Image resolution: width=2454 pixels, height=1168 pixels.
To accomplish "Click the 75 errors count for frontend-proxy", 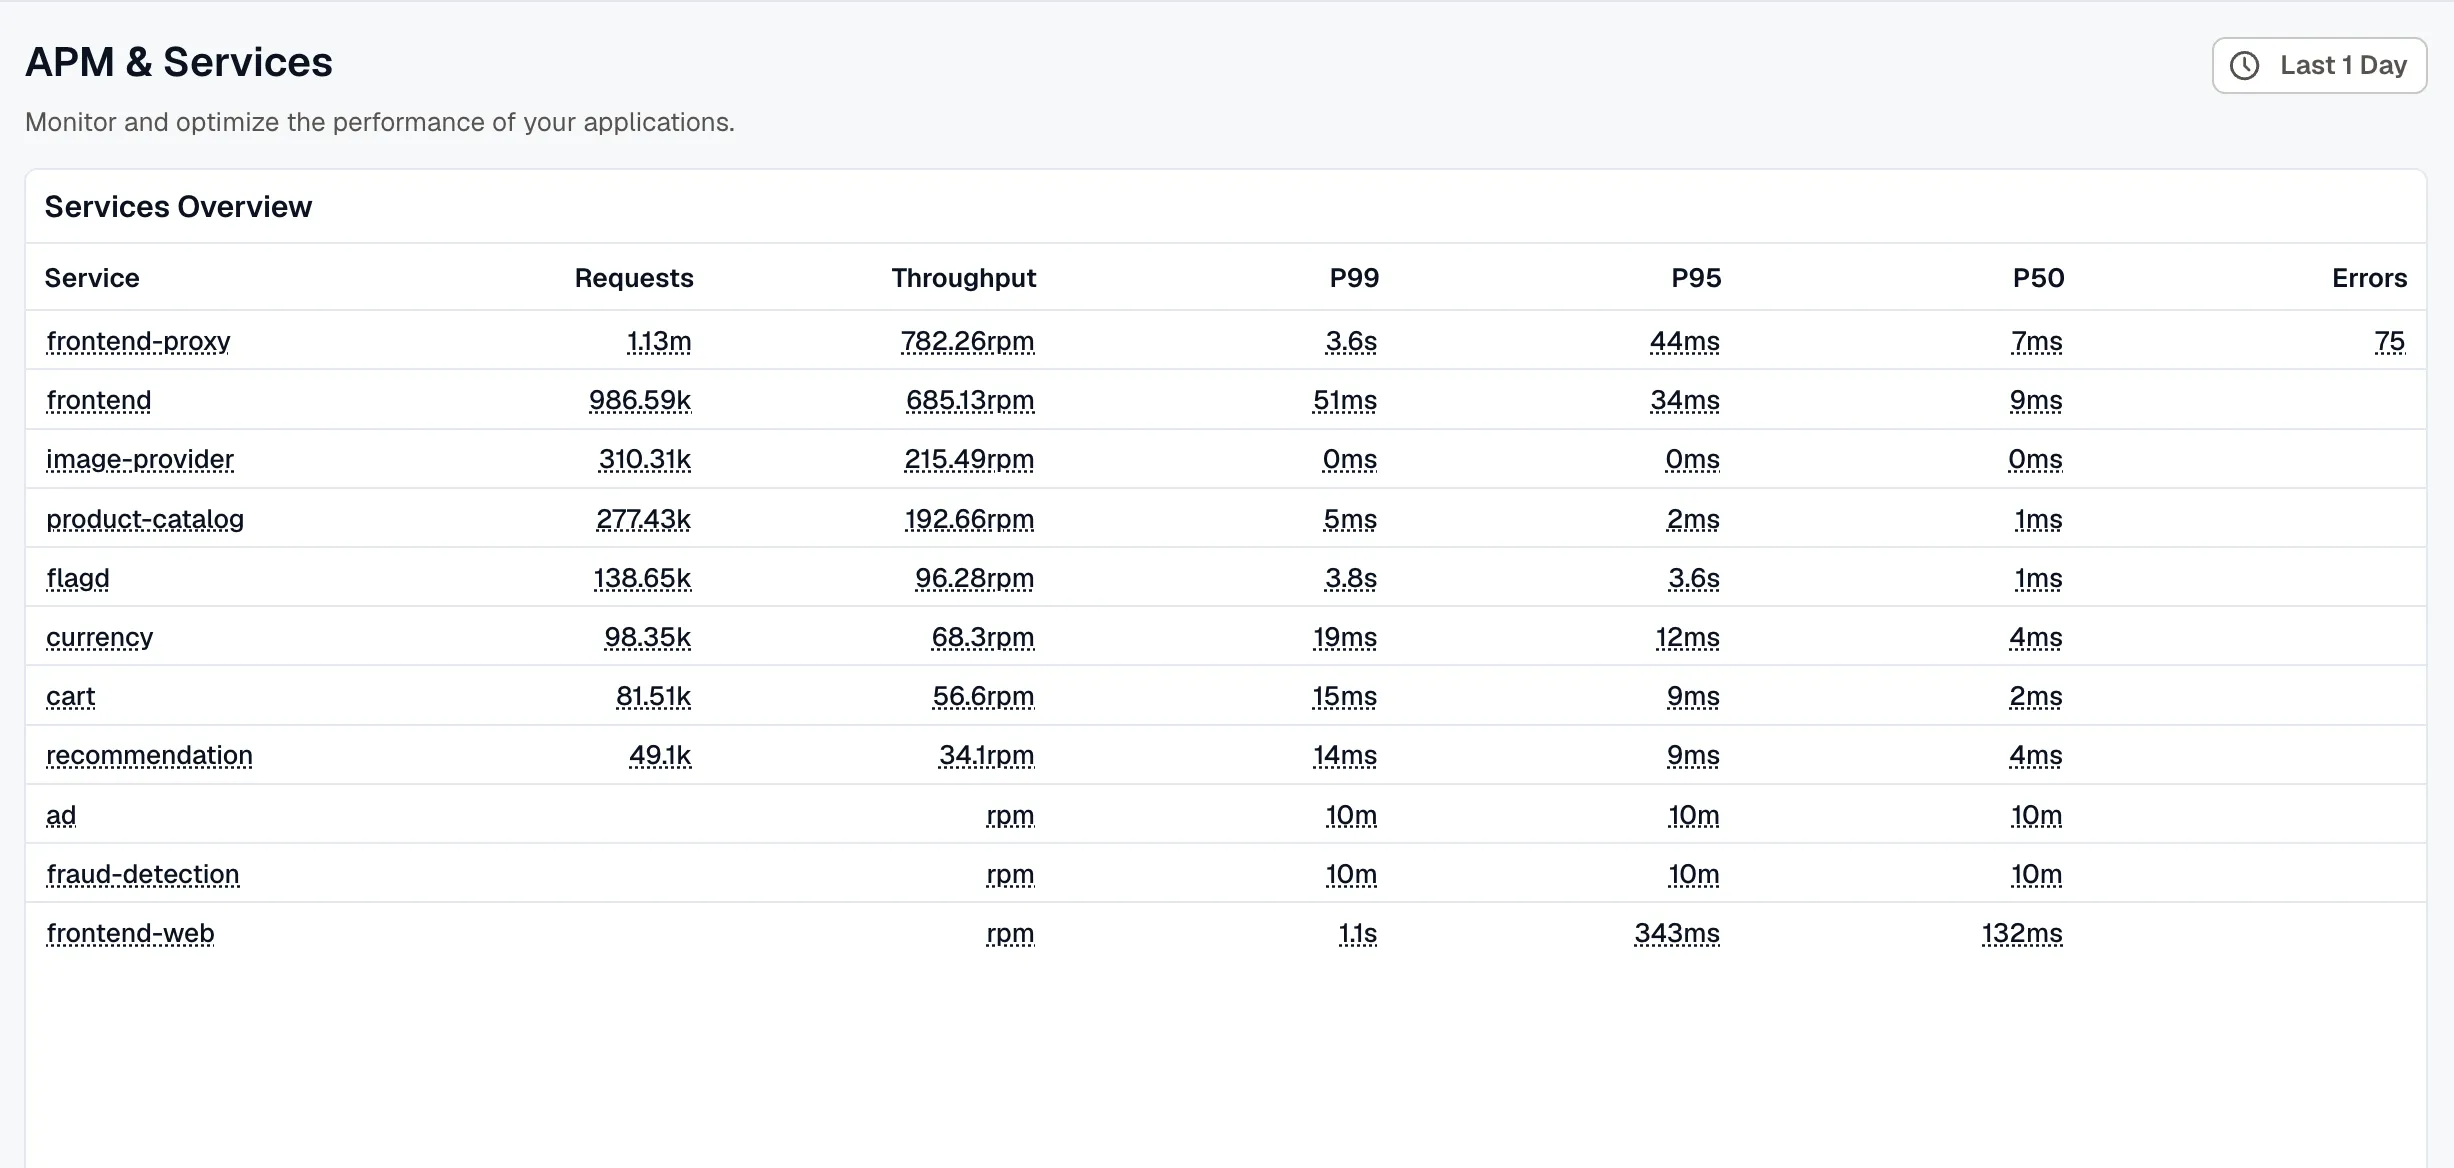I will pyautogui.click(x=2390, y=341).
